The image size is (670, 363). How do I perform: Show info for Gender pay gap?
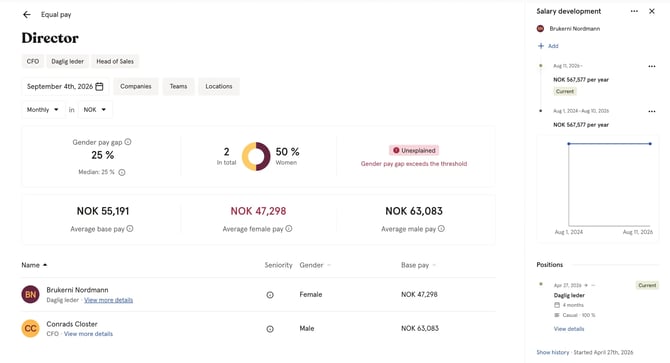(x=128, y=142)
